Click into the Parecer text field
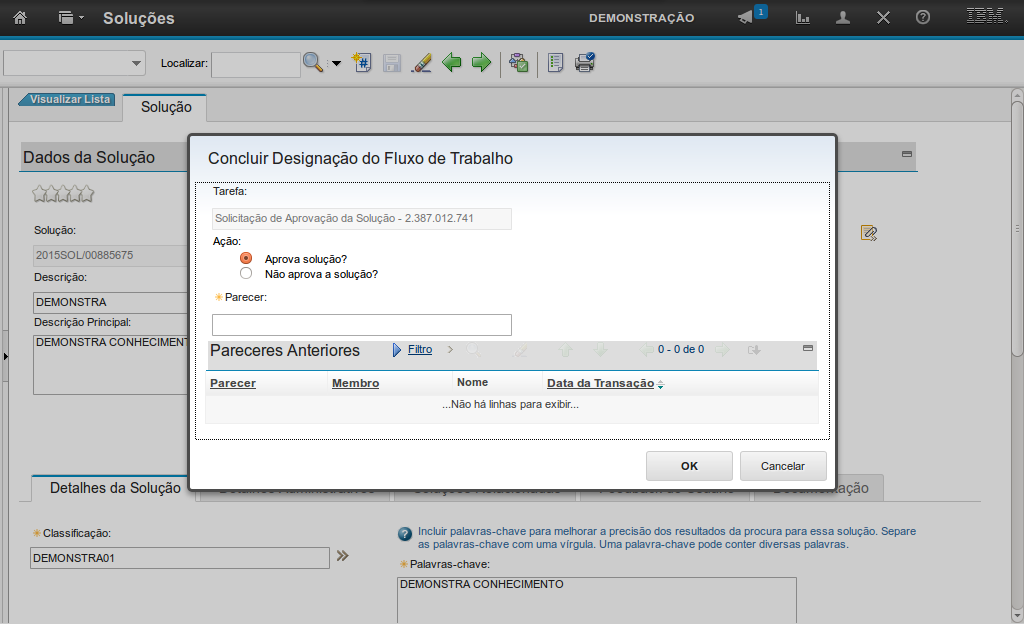This screenshot has height=624, width=1024. coord(361,325)
